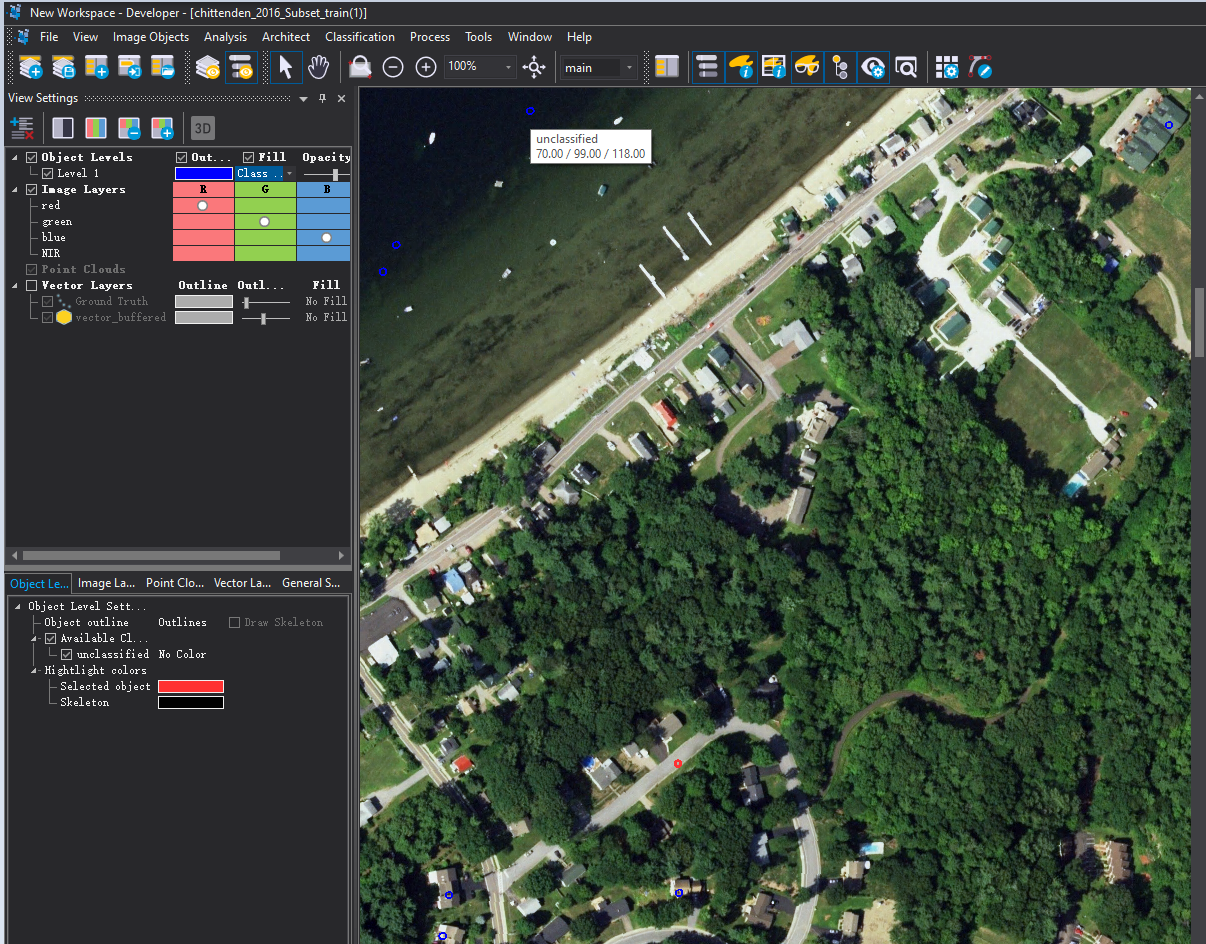Toggle the 3D view button

click(203, 128)
